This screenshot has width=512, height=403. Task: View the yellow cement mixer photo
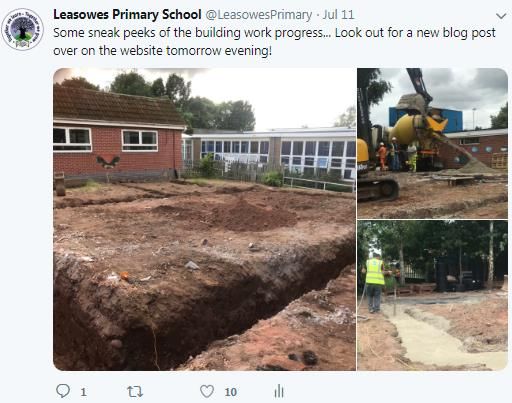[x=433, y=143]
